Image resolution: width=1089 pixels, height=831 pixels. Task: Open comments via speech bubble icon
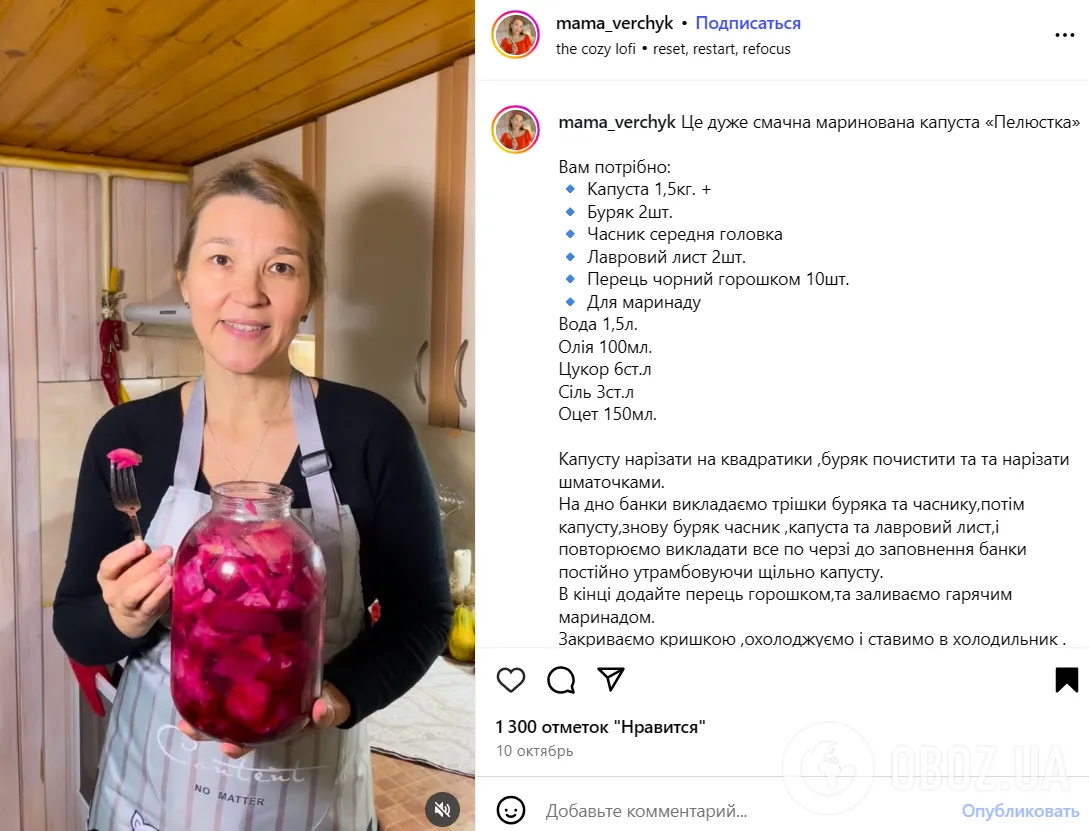[560, 680]
